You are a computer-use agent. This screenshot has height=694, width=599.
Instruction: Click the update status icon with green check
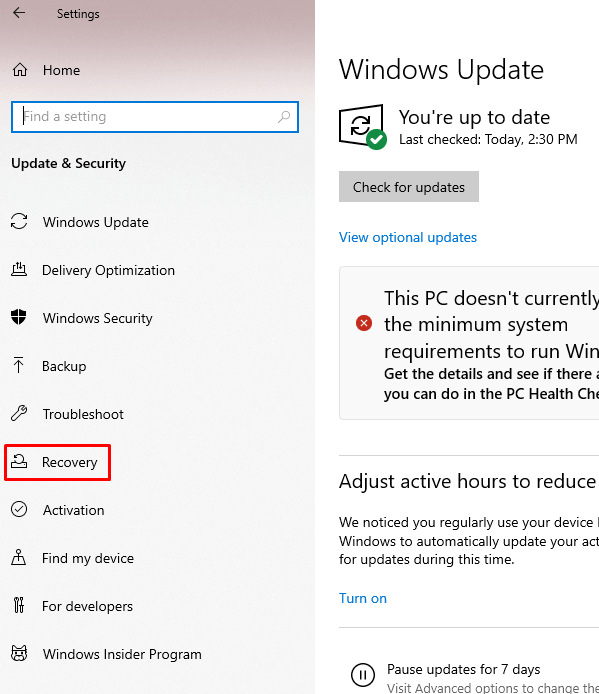click(x=363, y=127)
